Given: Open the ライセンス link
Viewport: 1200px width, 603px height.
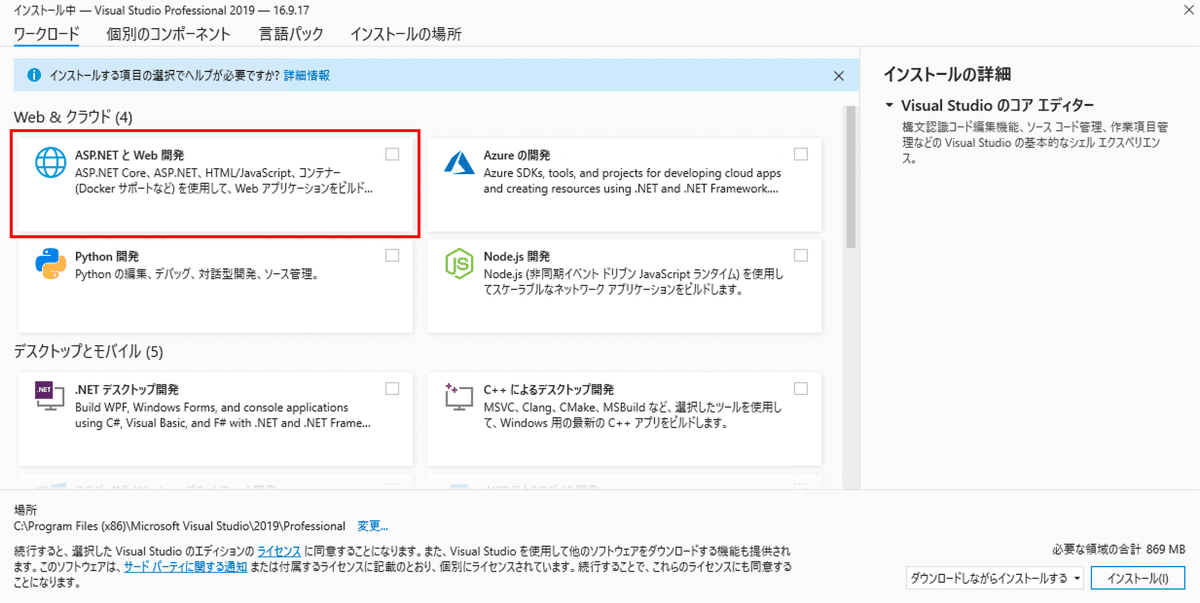Looking at the screenshot, I should [279, 551].
